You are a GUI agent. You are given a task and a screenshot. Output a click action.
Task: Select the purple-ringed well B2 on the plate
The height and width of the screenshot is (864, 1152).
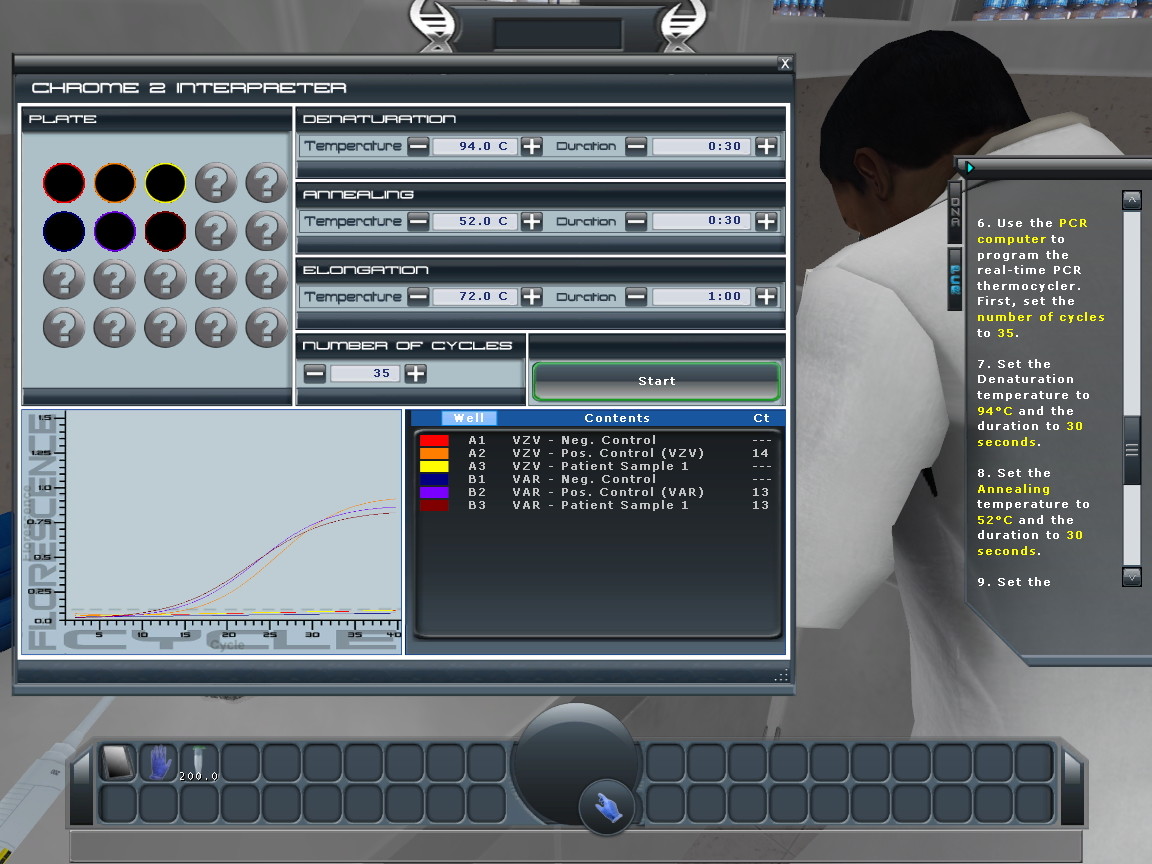114,233
